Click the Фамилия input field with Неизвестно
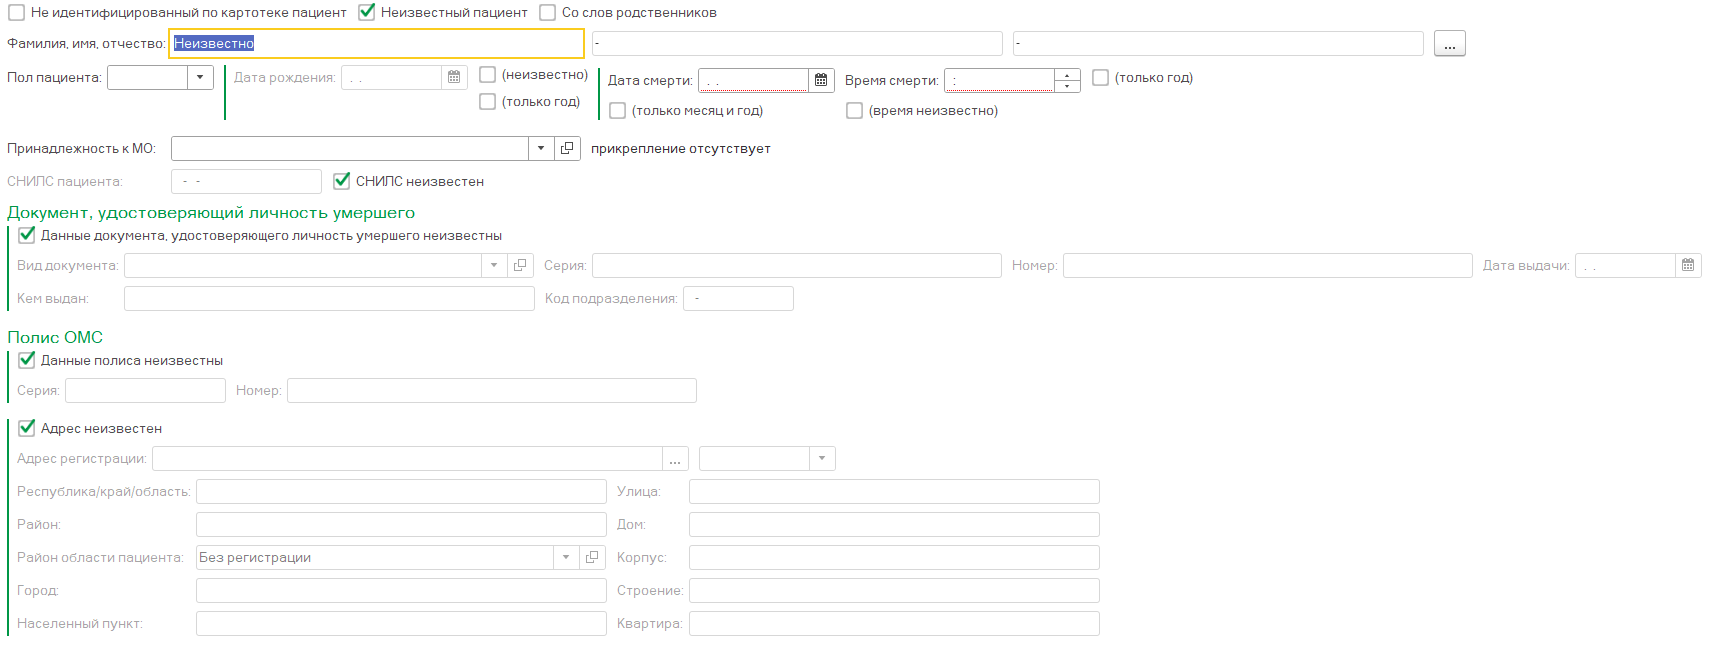The width and height of the screenshot is (1710, 647). click(376, 44)
